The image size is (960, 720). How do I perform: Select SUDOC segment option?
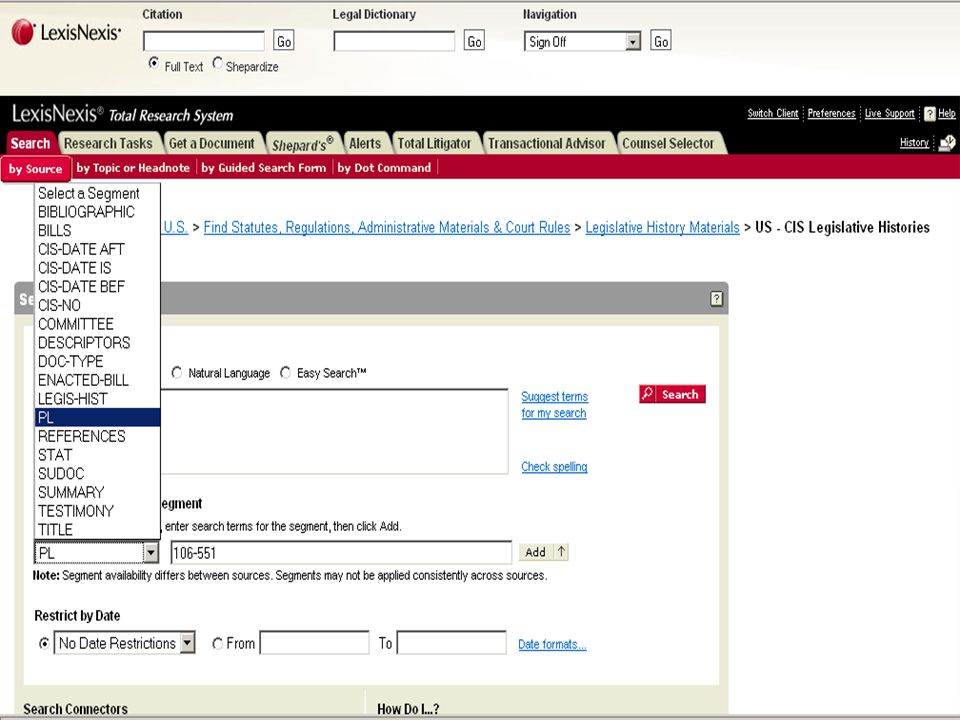tap(97, 473)
